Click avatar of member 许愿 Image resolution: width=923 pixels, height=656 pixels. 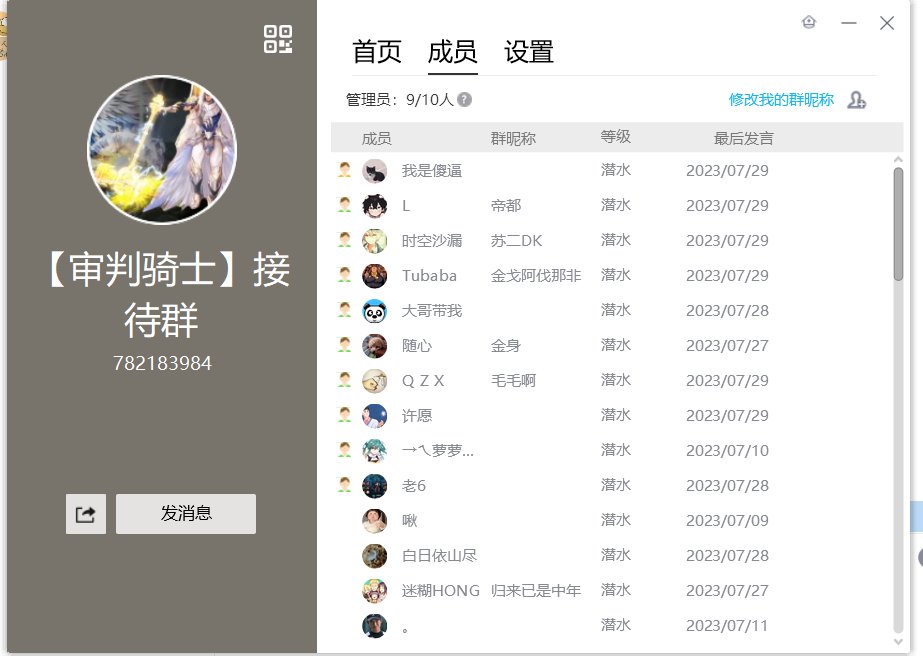tap(374, 416)
